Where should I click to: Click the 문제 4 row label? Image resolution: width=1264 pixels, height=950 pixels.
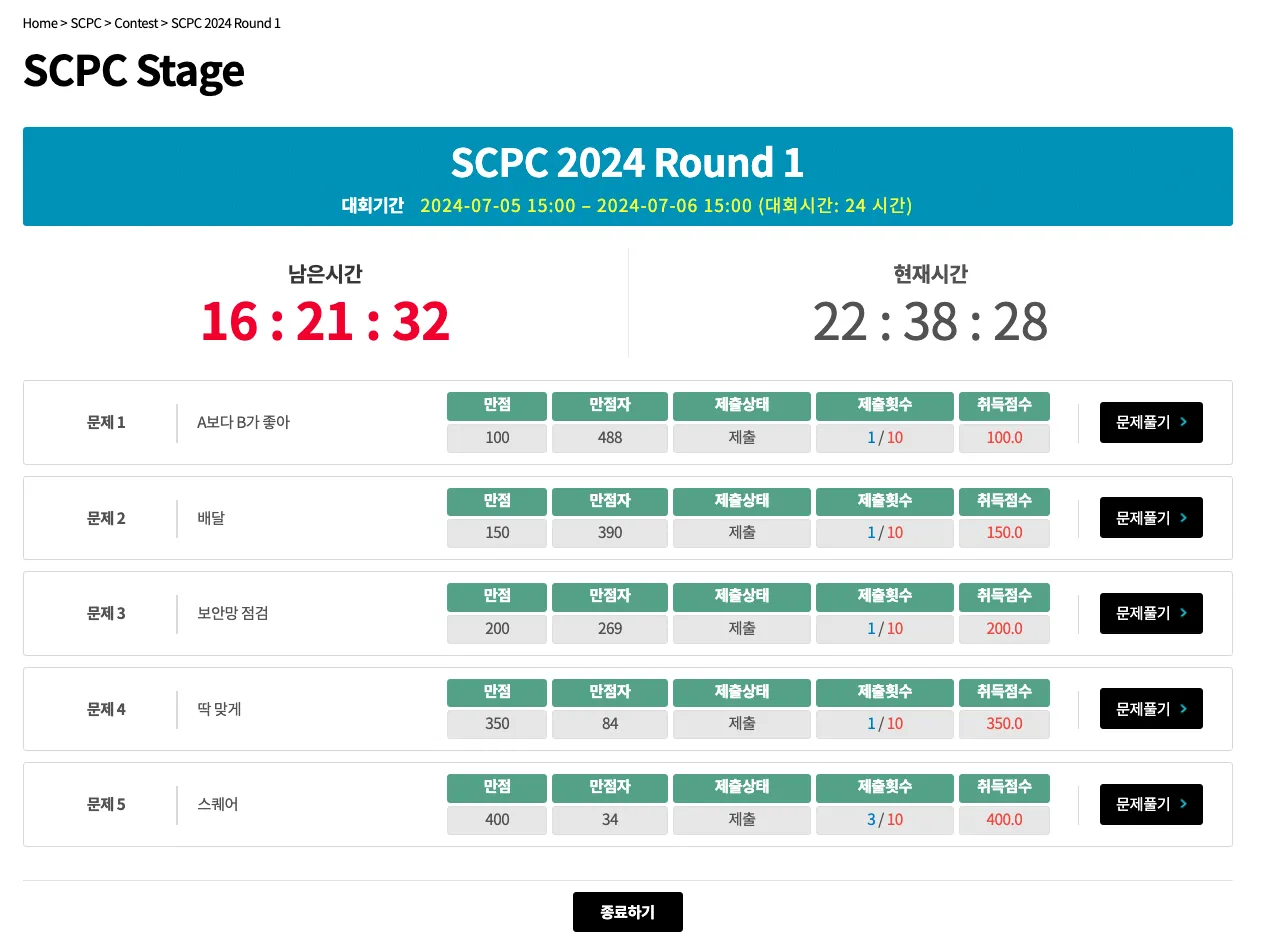coord(106,709)
